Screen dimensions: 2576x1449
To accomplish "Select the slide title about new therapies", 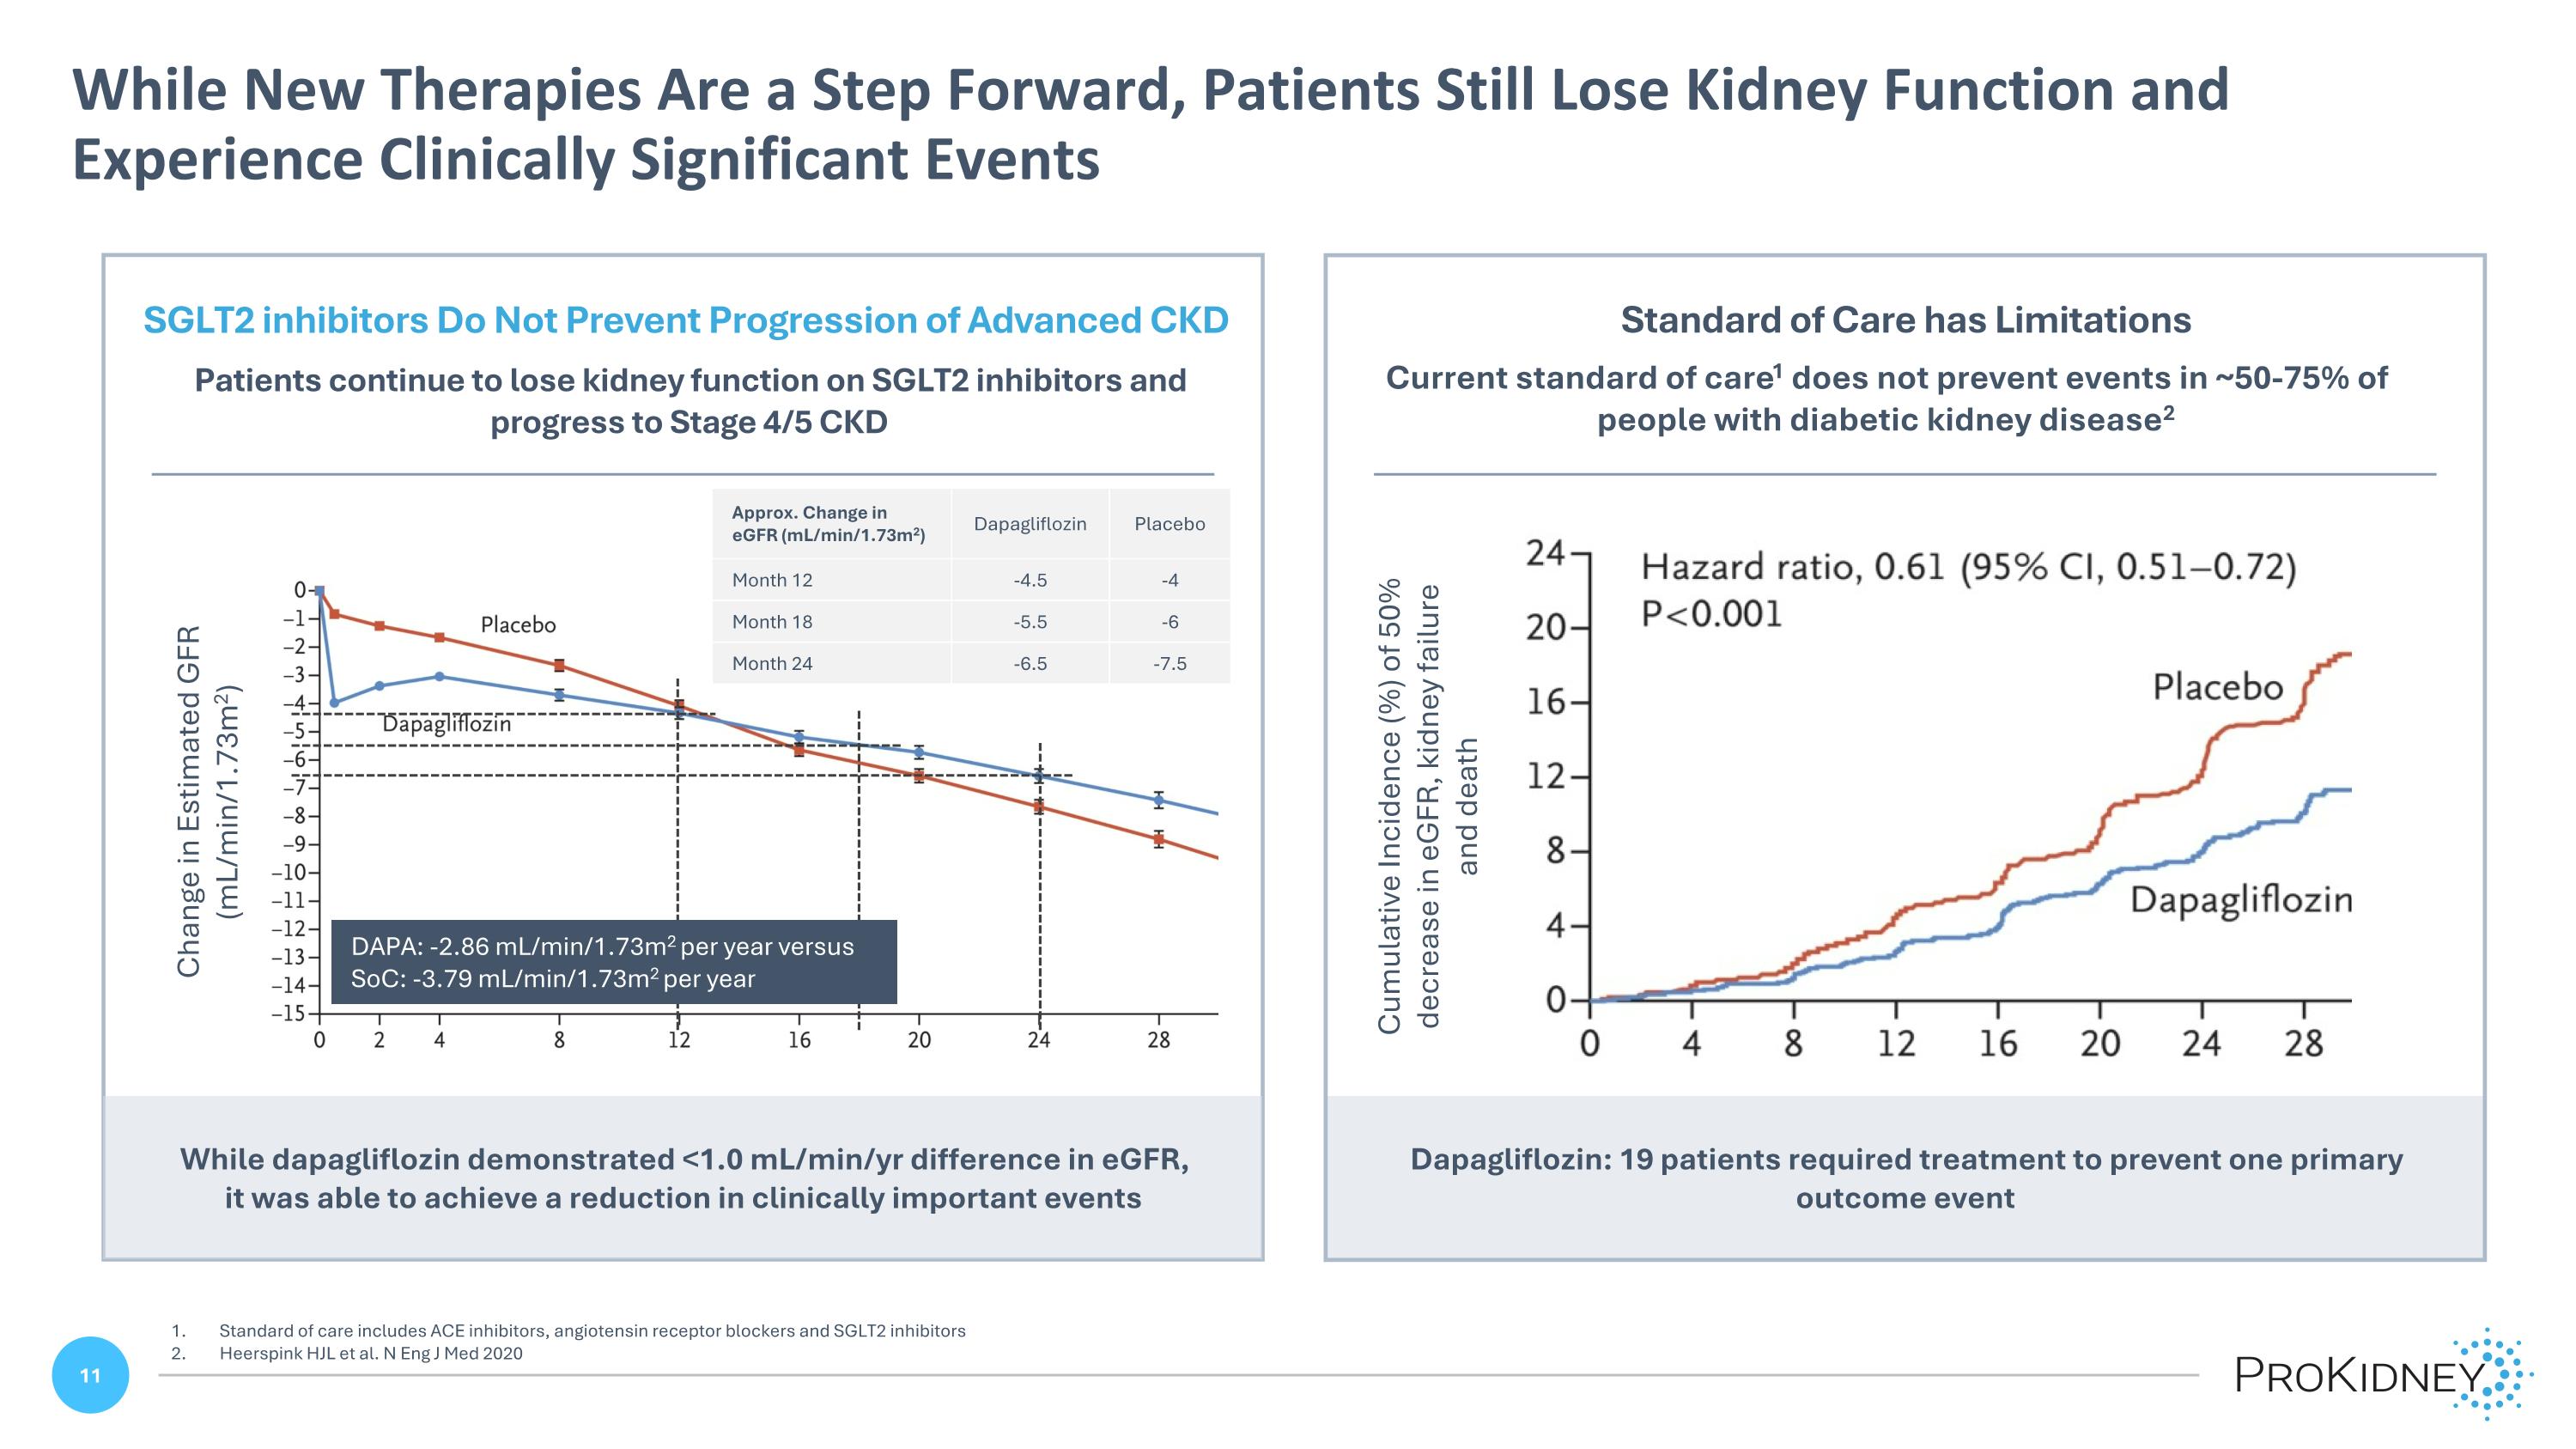I will pyautogui.click(x=1150, y=124).
